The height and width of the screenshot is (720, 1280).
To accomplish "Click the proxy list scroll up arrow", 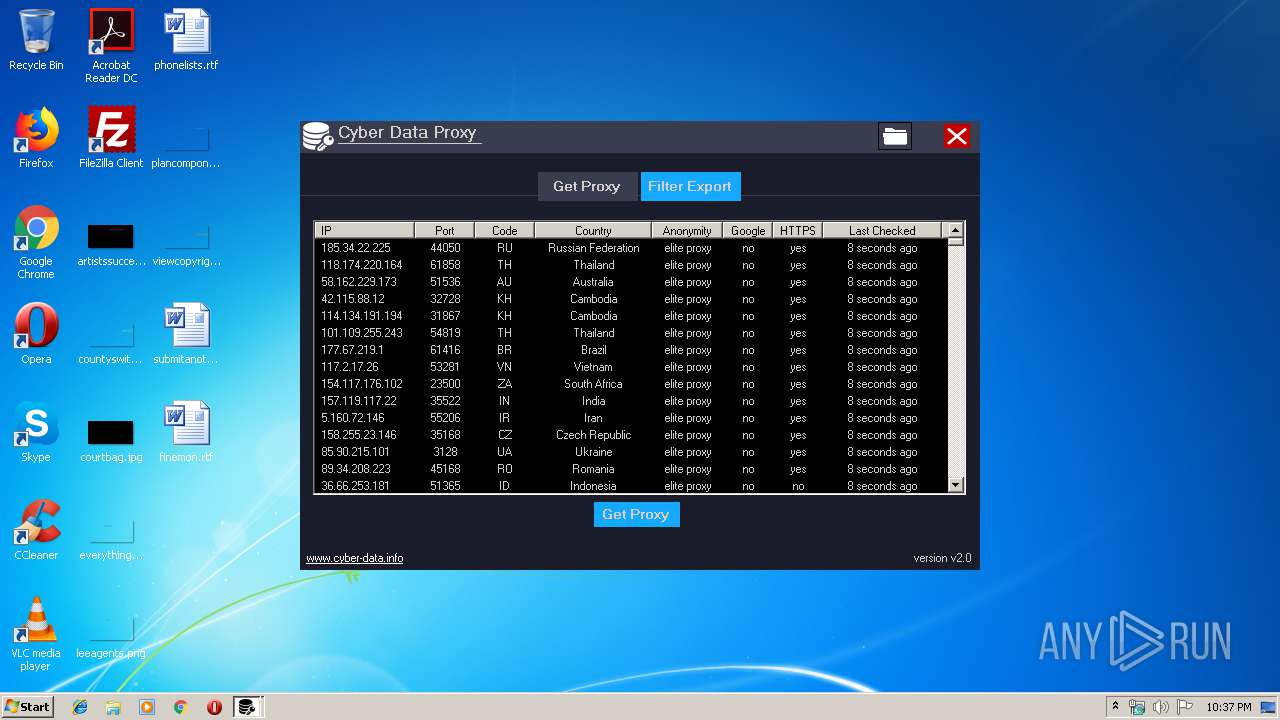I will tap(956, 230).
